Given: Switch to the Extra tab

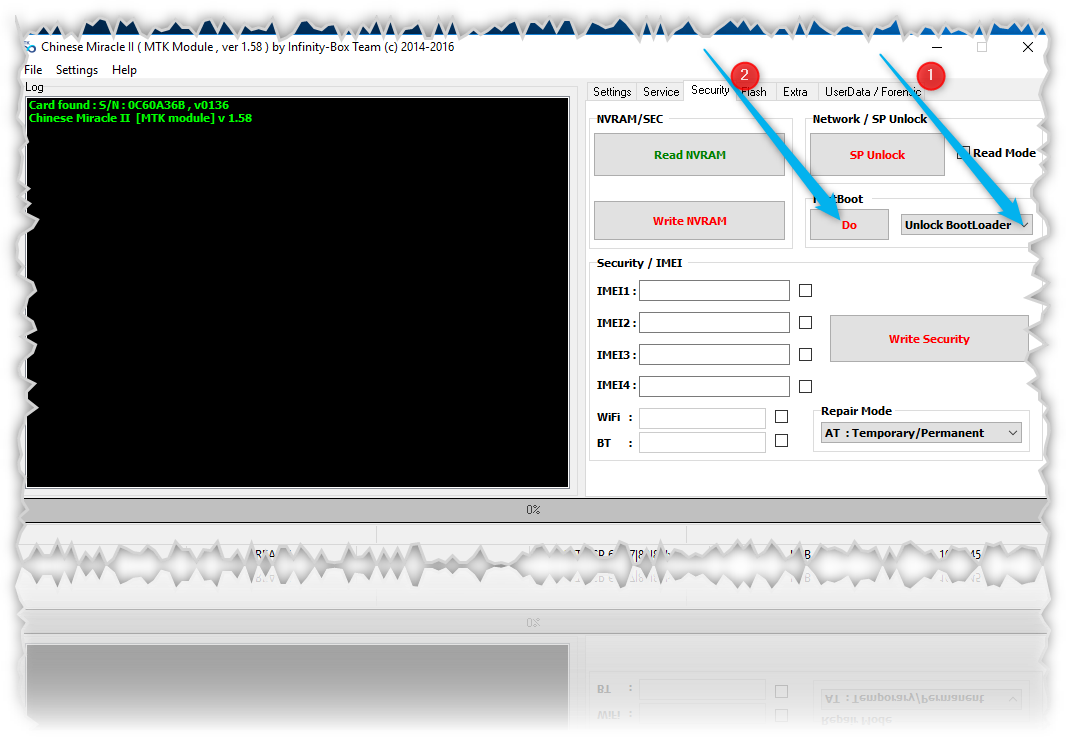Looking at the screenshot, I should click(795, 92).
